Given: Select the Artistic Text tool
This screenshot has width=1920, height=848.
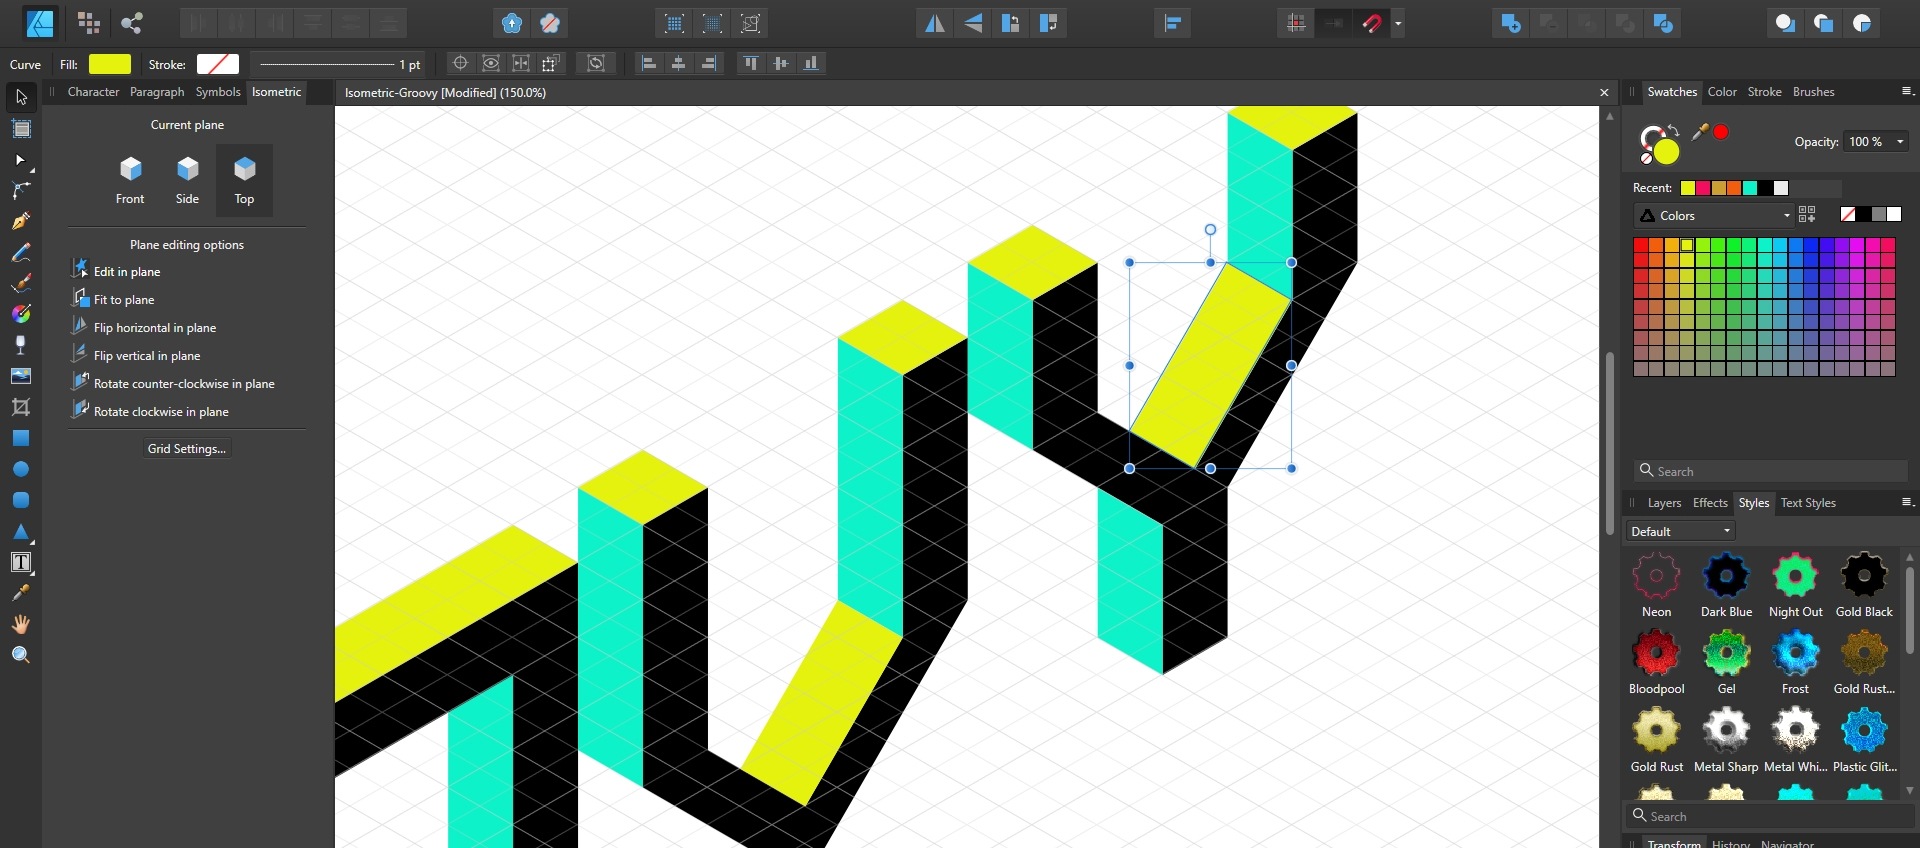Looking at the screenshot, I should click(x=21, y=562).
